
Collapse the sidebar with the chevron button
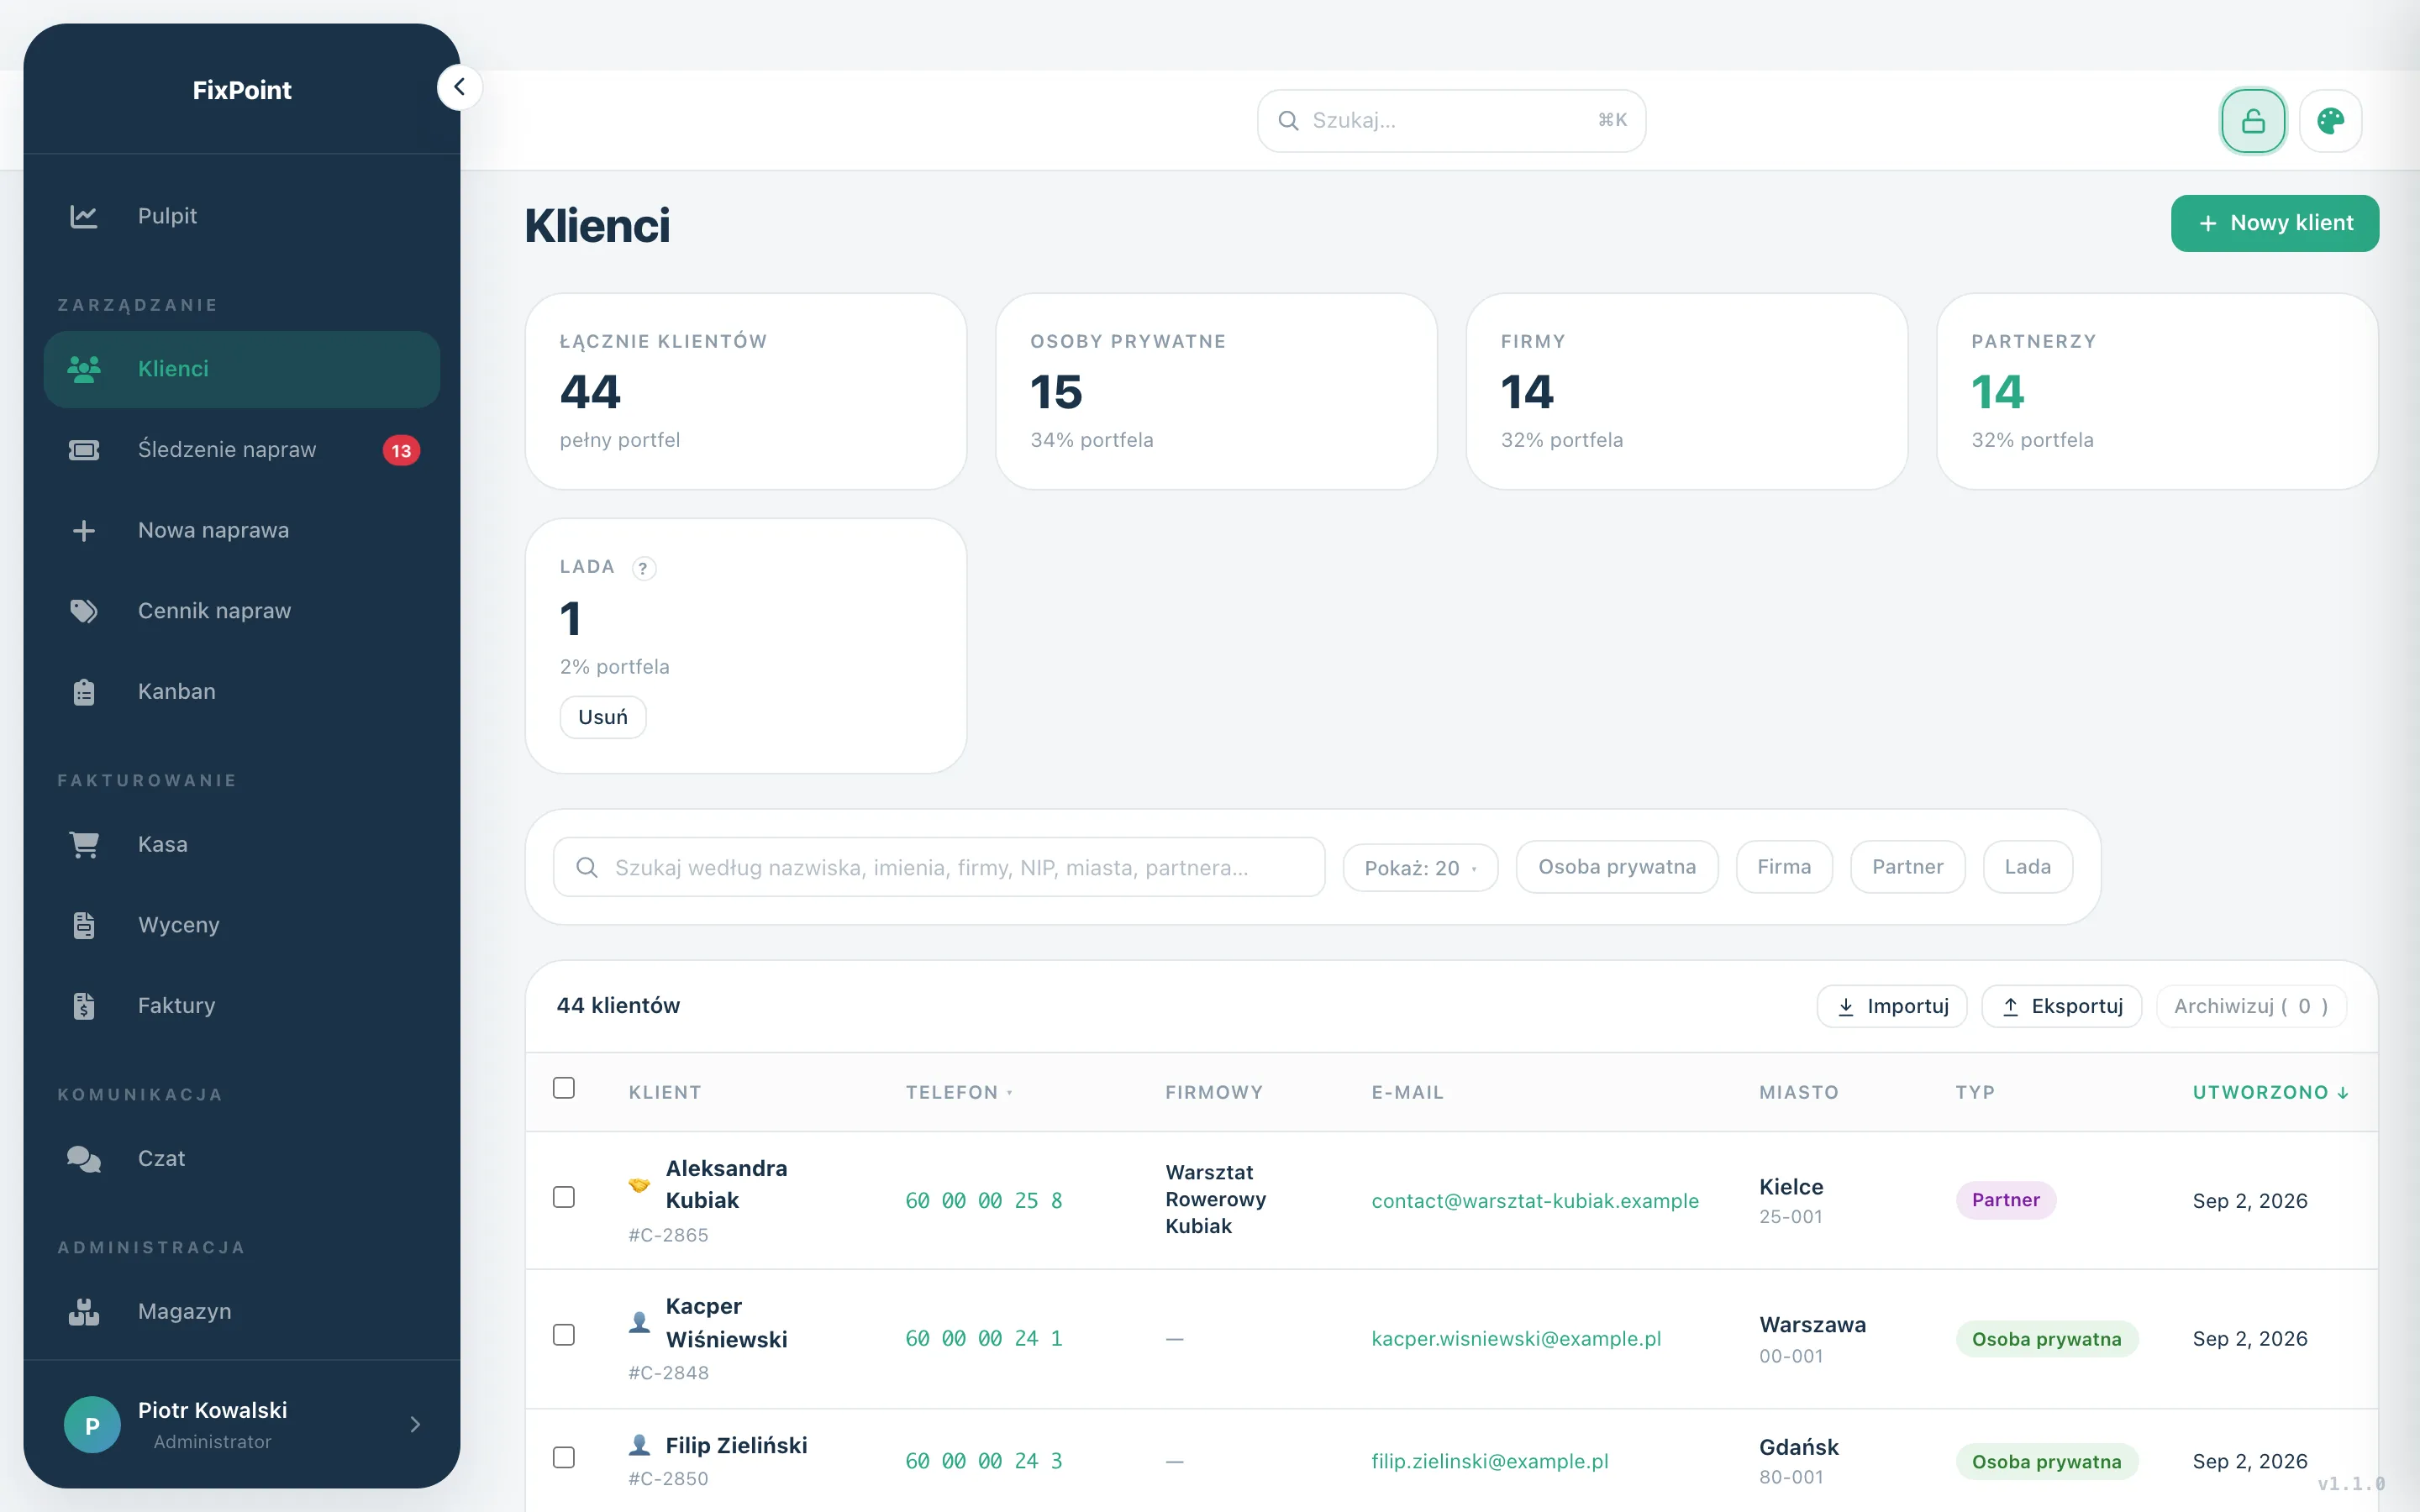tap(459, 87)
